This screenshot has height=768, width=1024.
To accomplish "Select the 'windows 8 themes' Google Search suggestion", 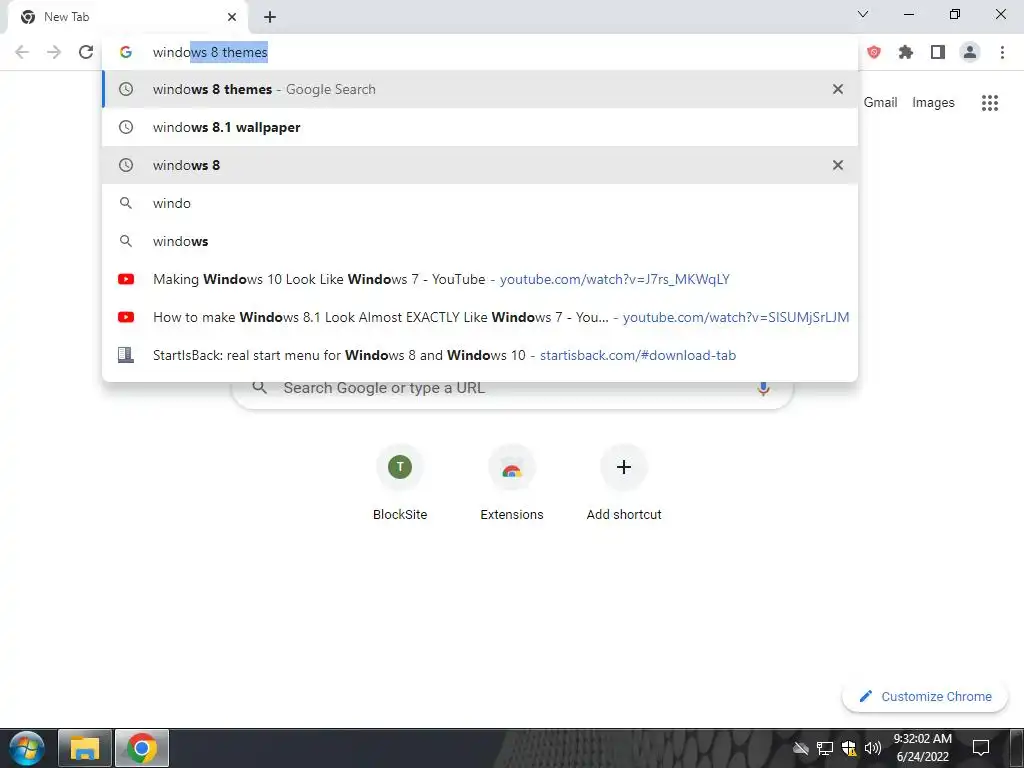I will [x=480, y=89].
